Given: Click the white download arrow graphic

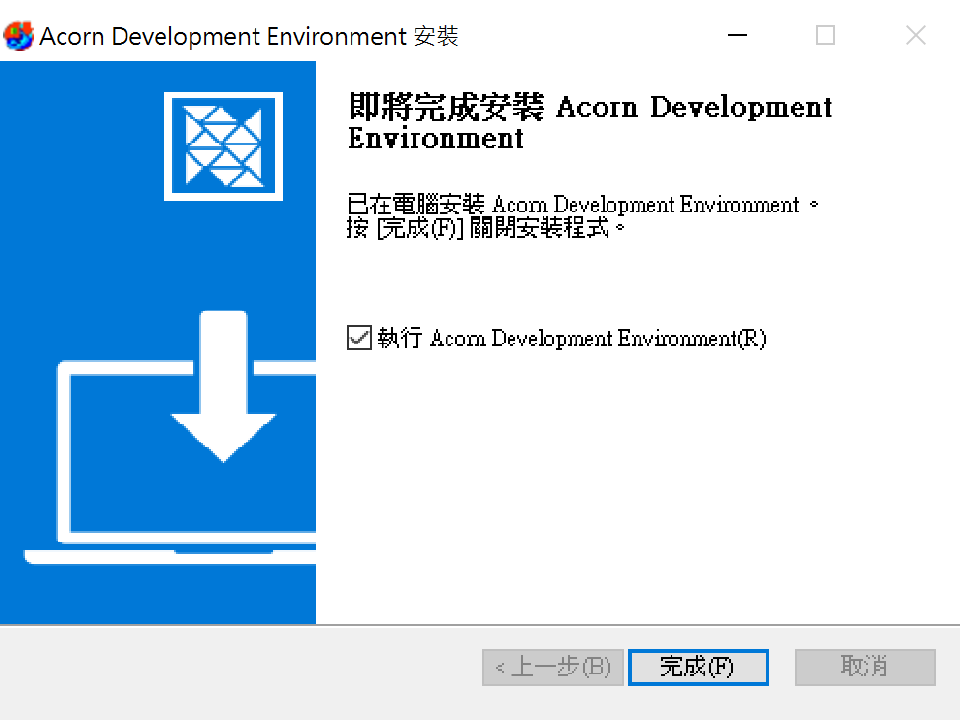Looking at the screenshot, I should coord(222,385).
